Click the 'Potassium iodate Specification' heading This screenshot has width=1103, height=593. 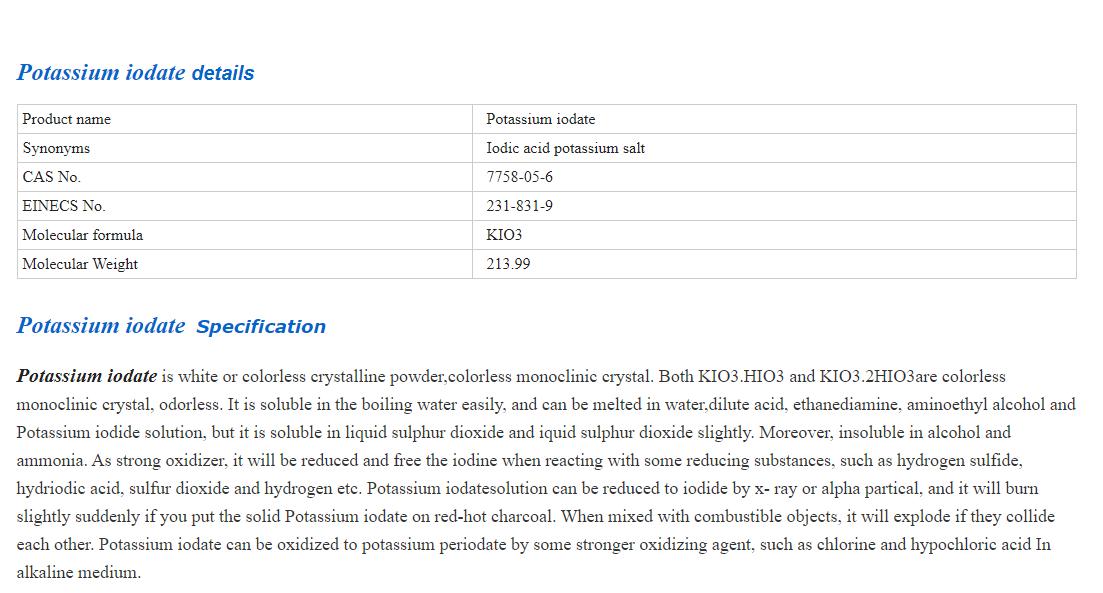[171, 326]
